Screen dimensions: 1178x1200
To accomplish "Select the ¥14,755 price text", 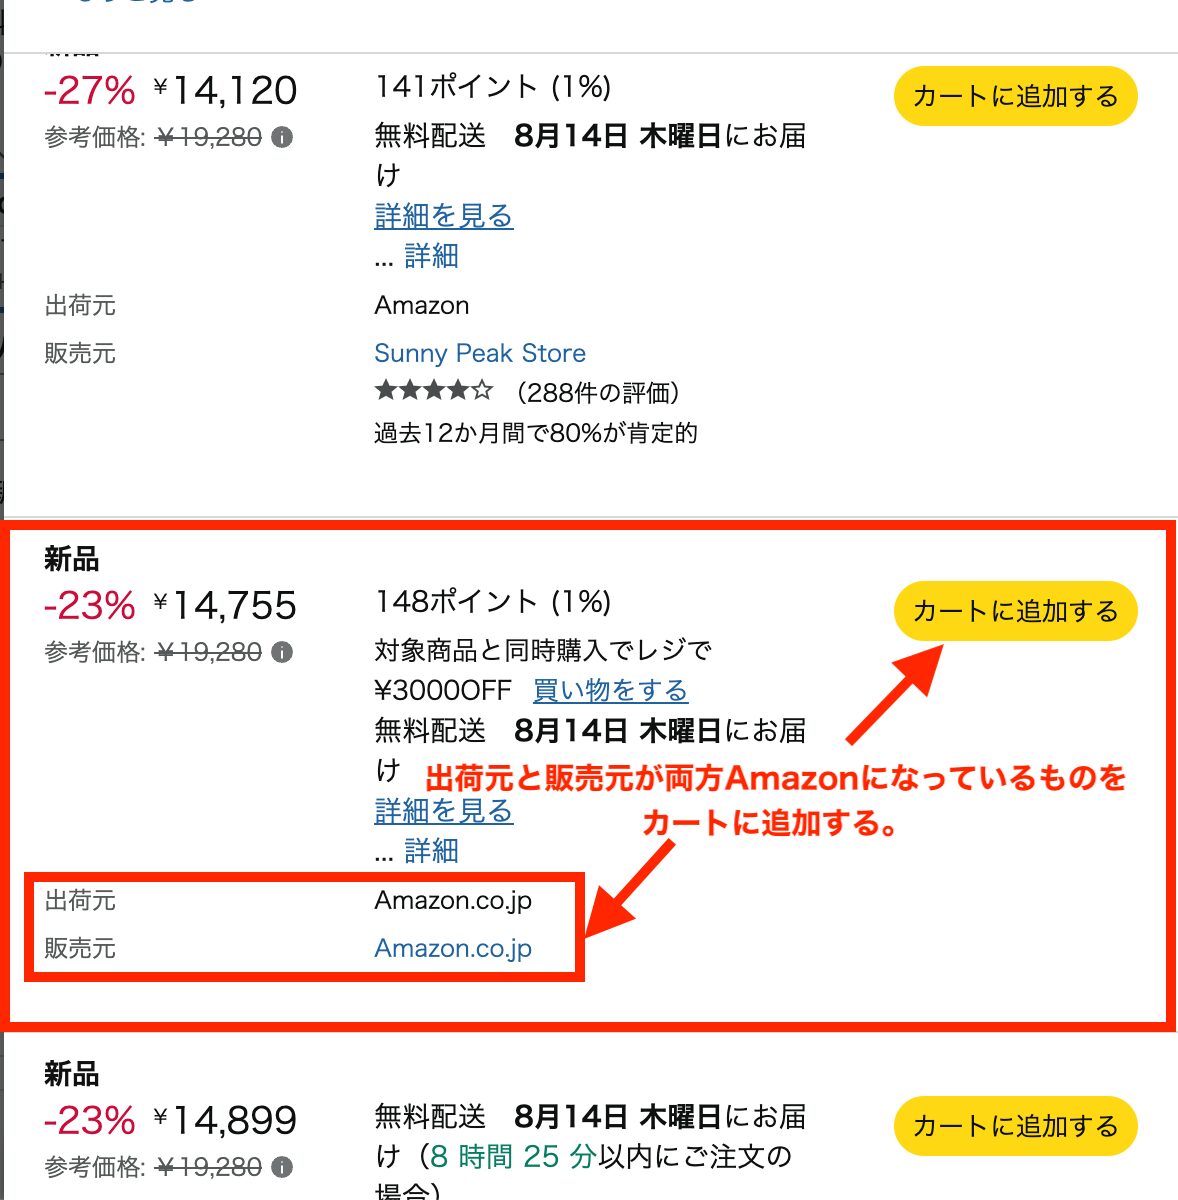I will coord(225,606).
